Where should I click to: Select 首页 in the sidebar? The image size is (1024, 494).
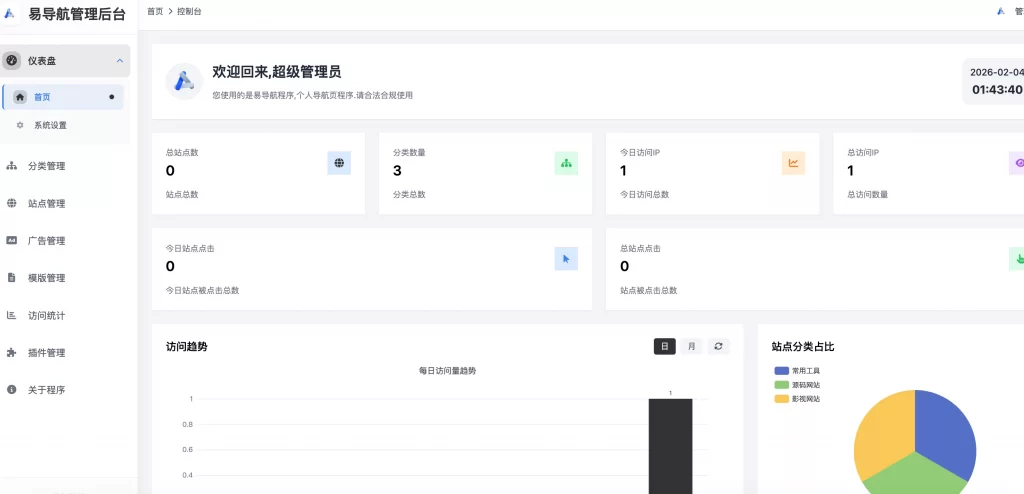(x=63, y=97)
